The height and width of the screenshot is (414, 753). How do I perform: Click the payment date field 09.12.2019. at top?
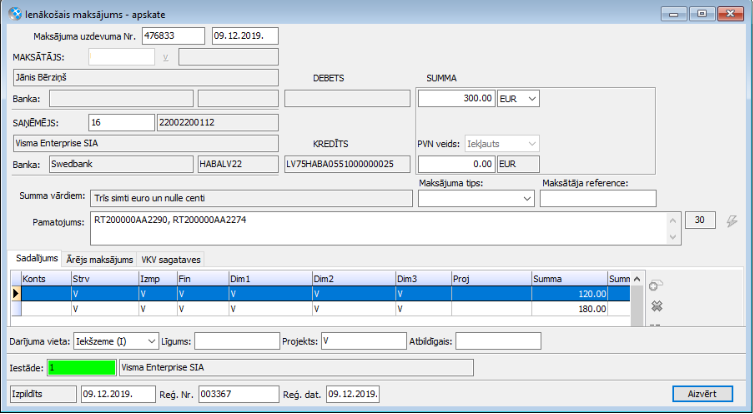[245, 36]
